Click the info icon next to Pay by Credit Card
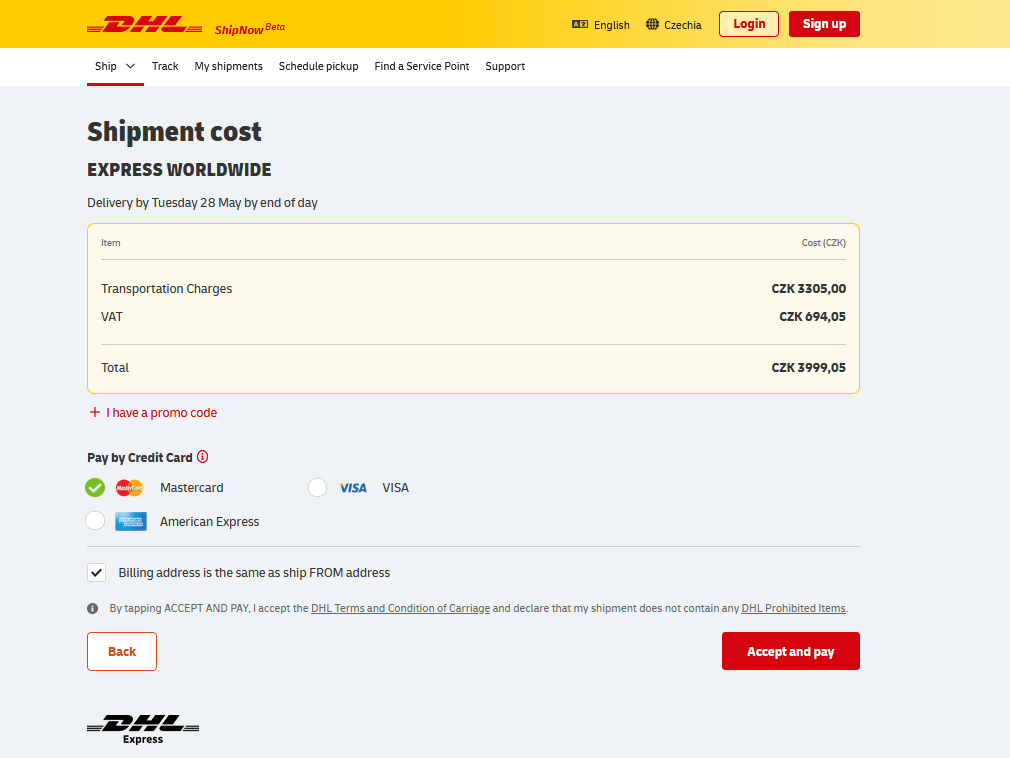1010x758 pixels. point(202,457)
